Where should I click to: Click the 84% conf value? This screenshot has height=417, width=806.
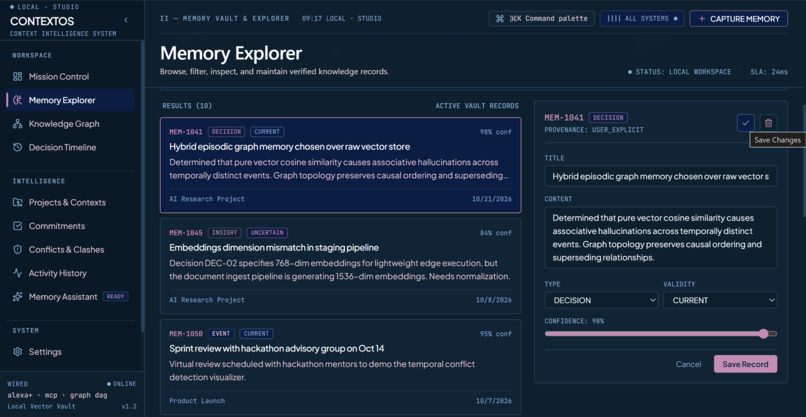(x=496, y=233)
